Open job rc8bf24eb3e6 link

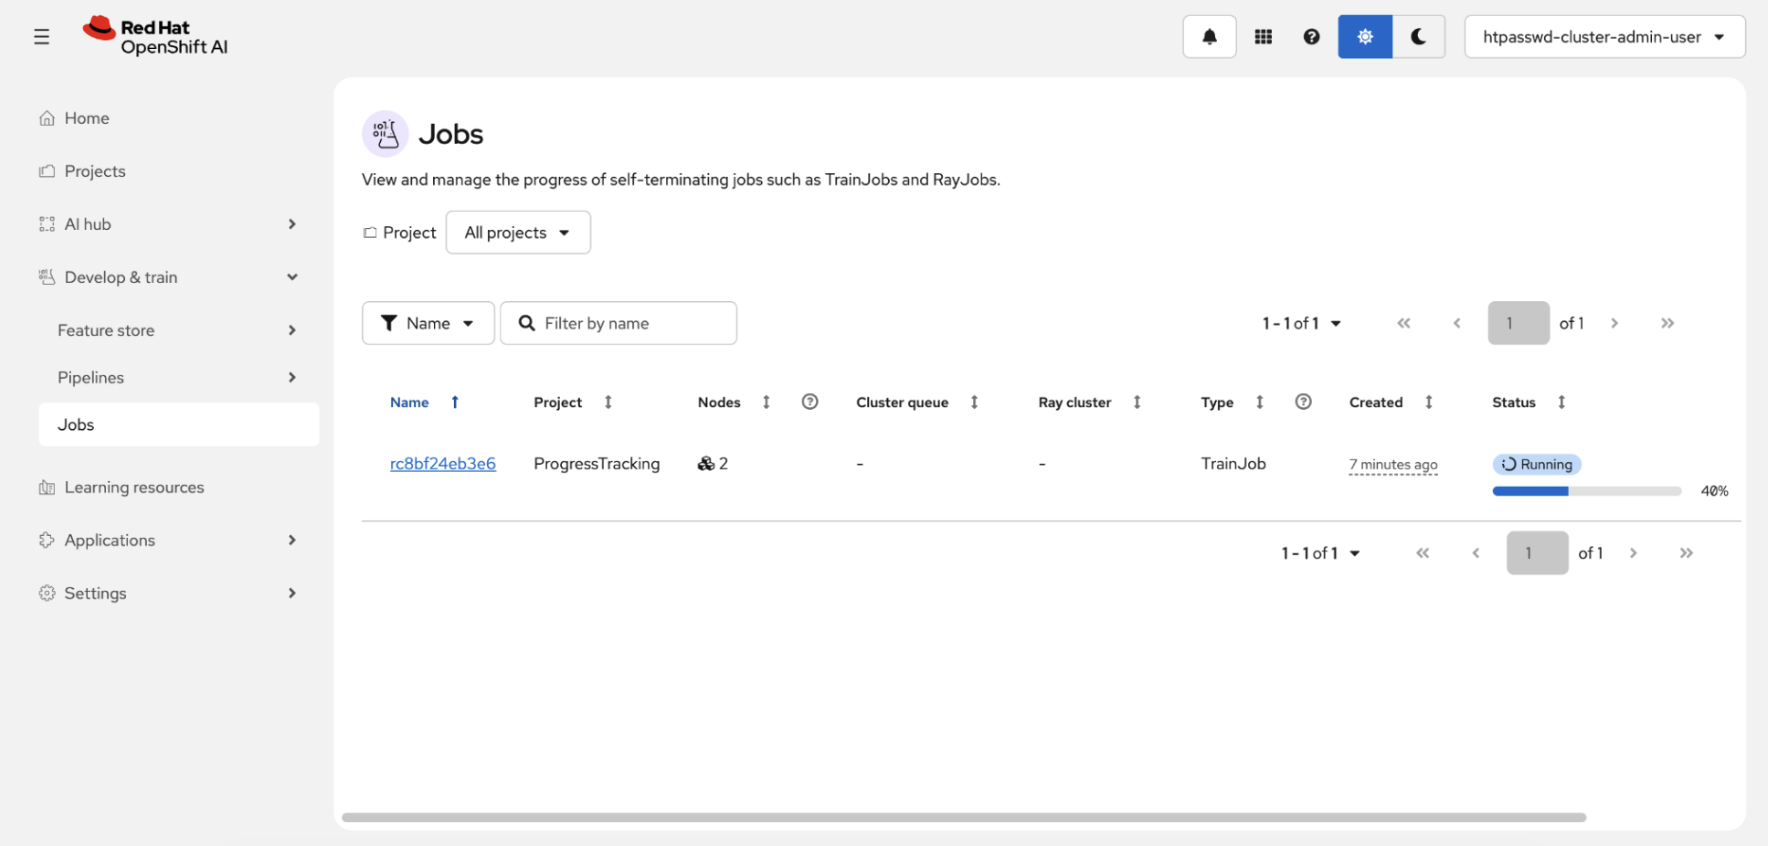pyautogui.click(x=443, y=464)
